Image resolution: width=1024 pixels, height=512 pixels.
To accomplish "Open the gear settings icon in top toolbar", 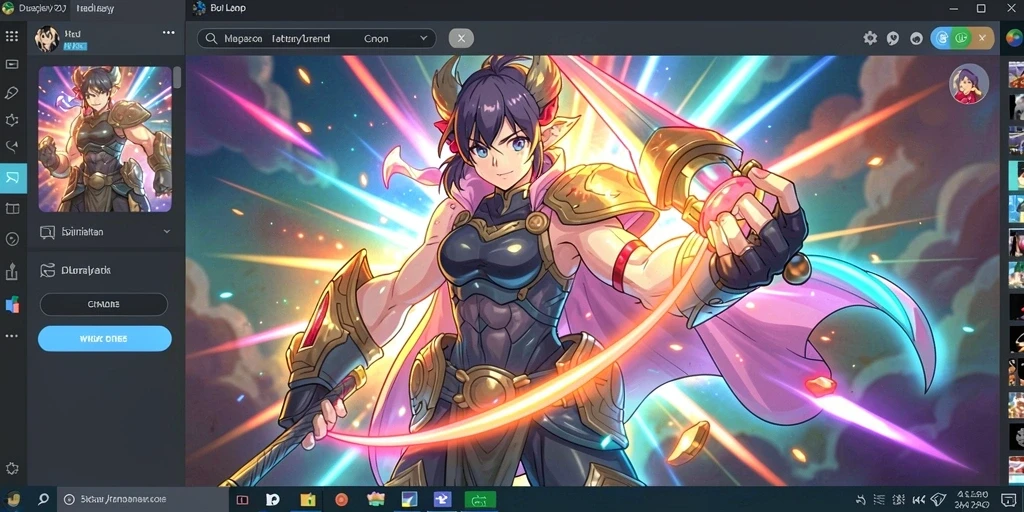I will point(870,39).
